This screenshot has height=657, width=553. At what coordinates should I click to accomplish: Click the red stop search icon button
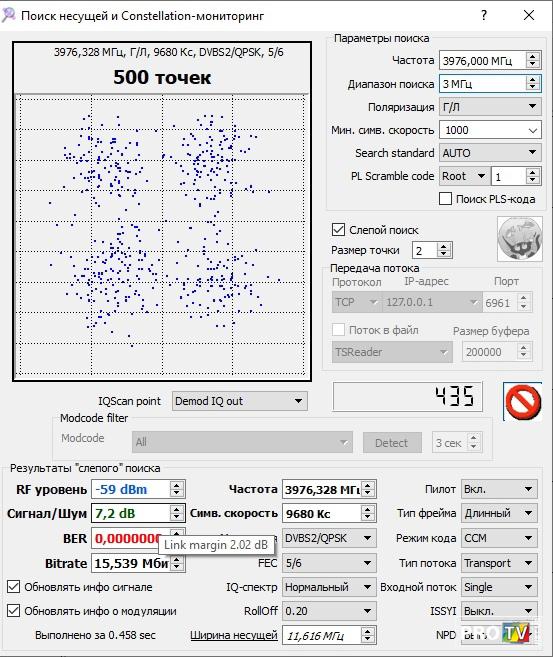tap(522, 401)
